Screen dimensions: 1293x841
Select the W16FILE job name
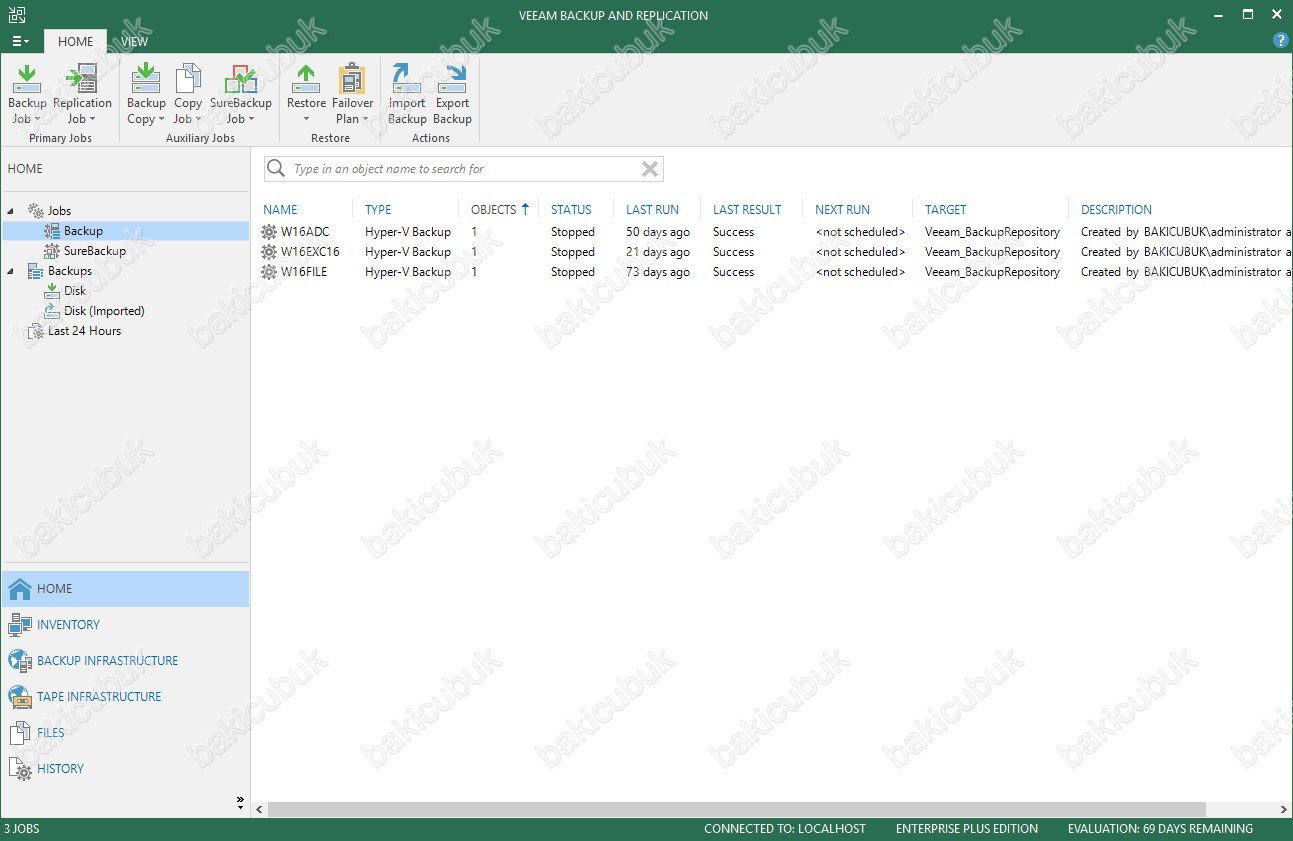[304, 272]
